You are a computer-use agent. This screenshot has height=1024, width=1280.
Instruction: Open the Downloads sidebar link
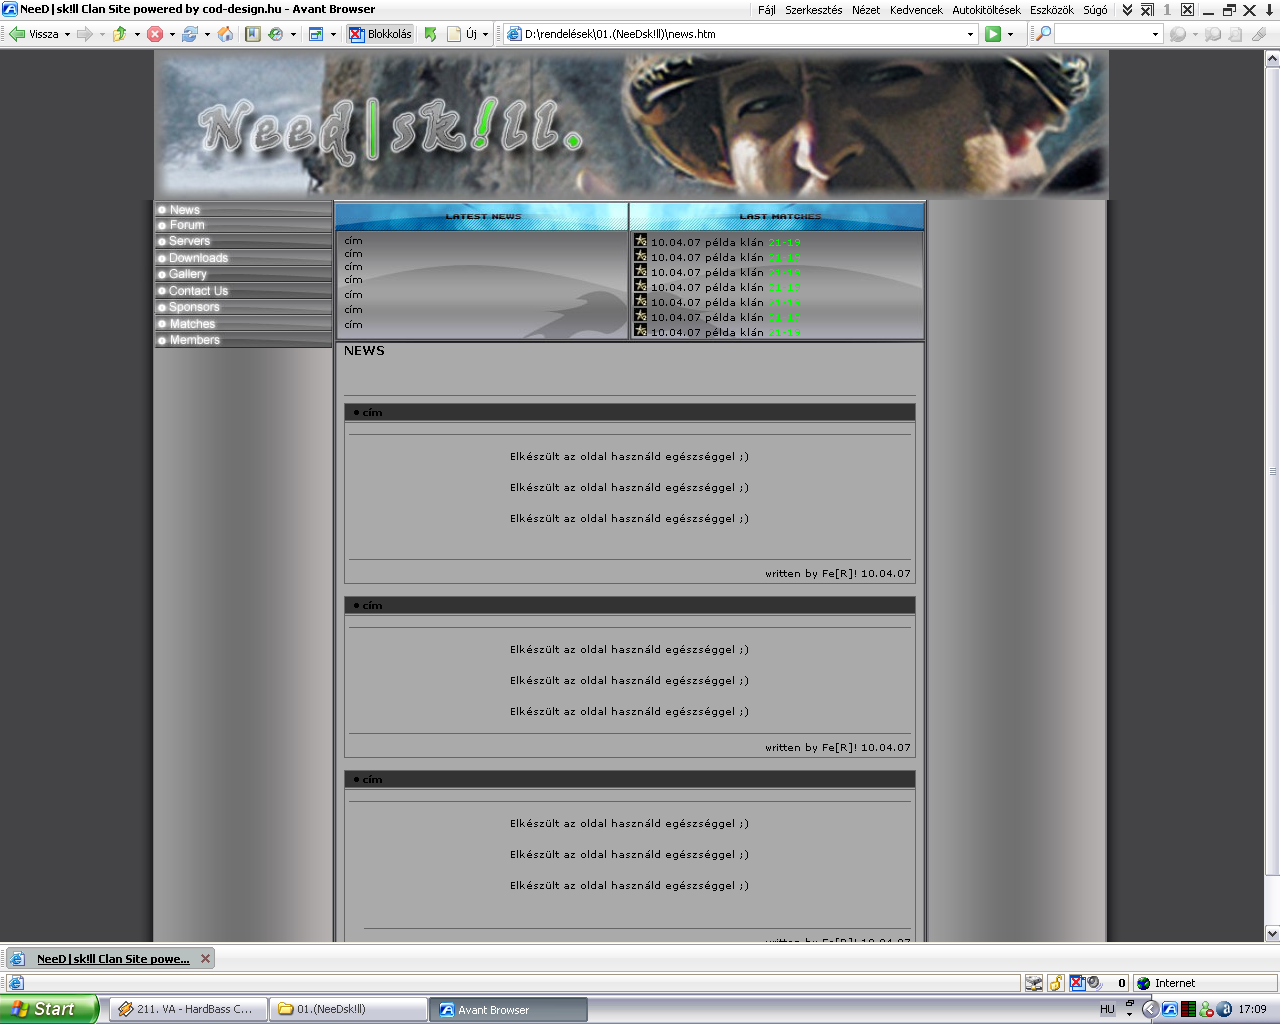243,258
